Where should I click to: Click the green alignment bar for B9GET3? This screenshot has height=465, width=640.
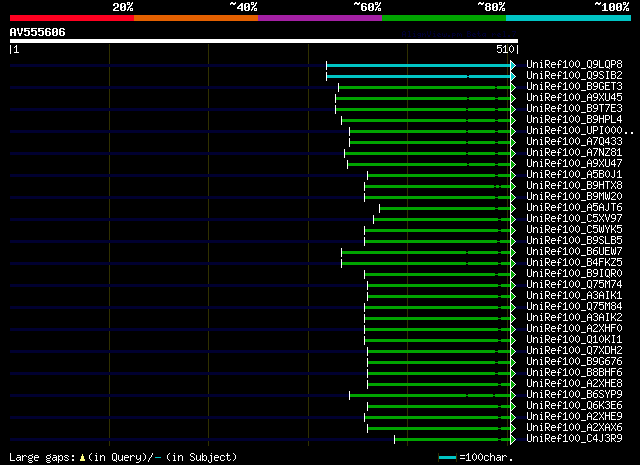pyautogui.click(x=424, y=87)
